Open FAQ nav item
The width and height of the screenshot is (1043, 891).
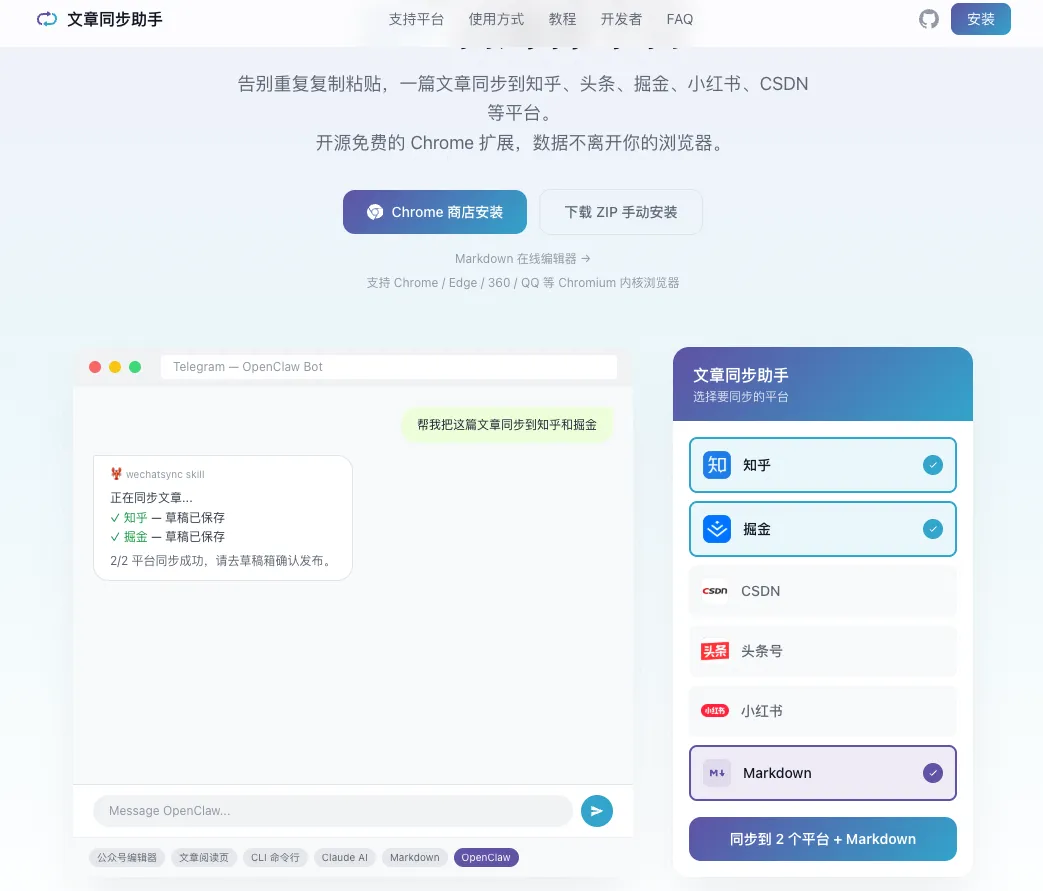(680, 19)
